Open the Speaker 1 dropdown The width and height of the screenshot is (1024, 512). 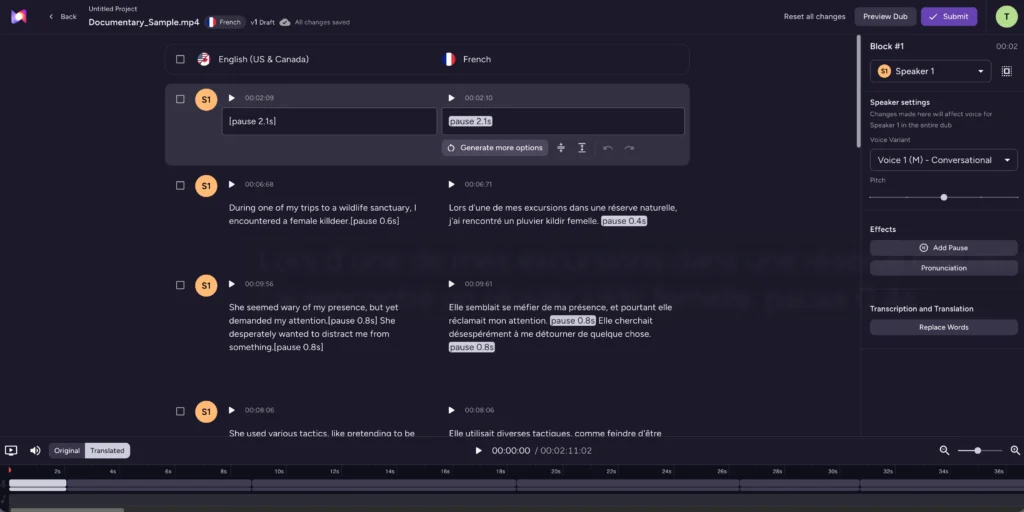(930, 71)
